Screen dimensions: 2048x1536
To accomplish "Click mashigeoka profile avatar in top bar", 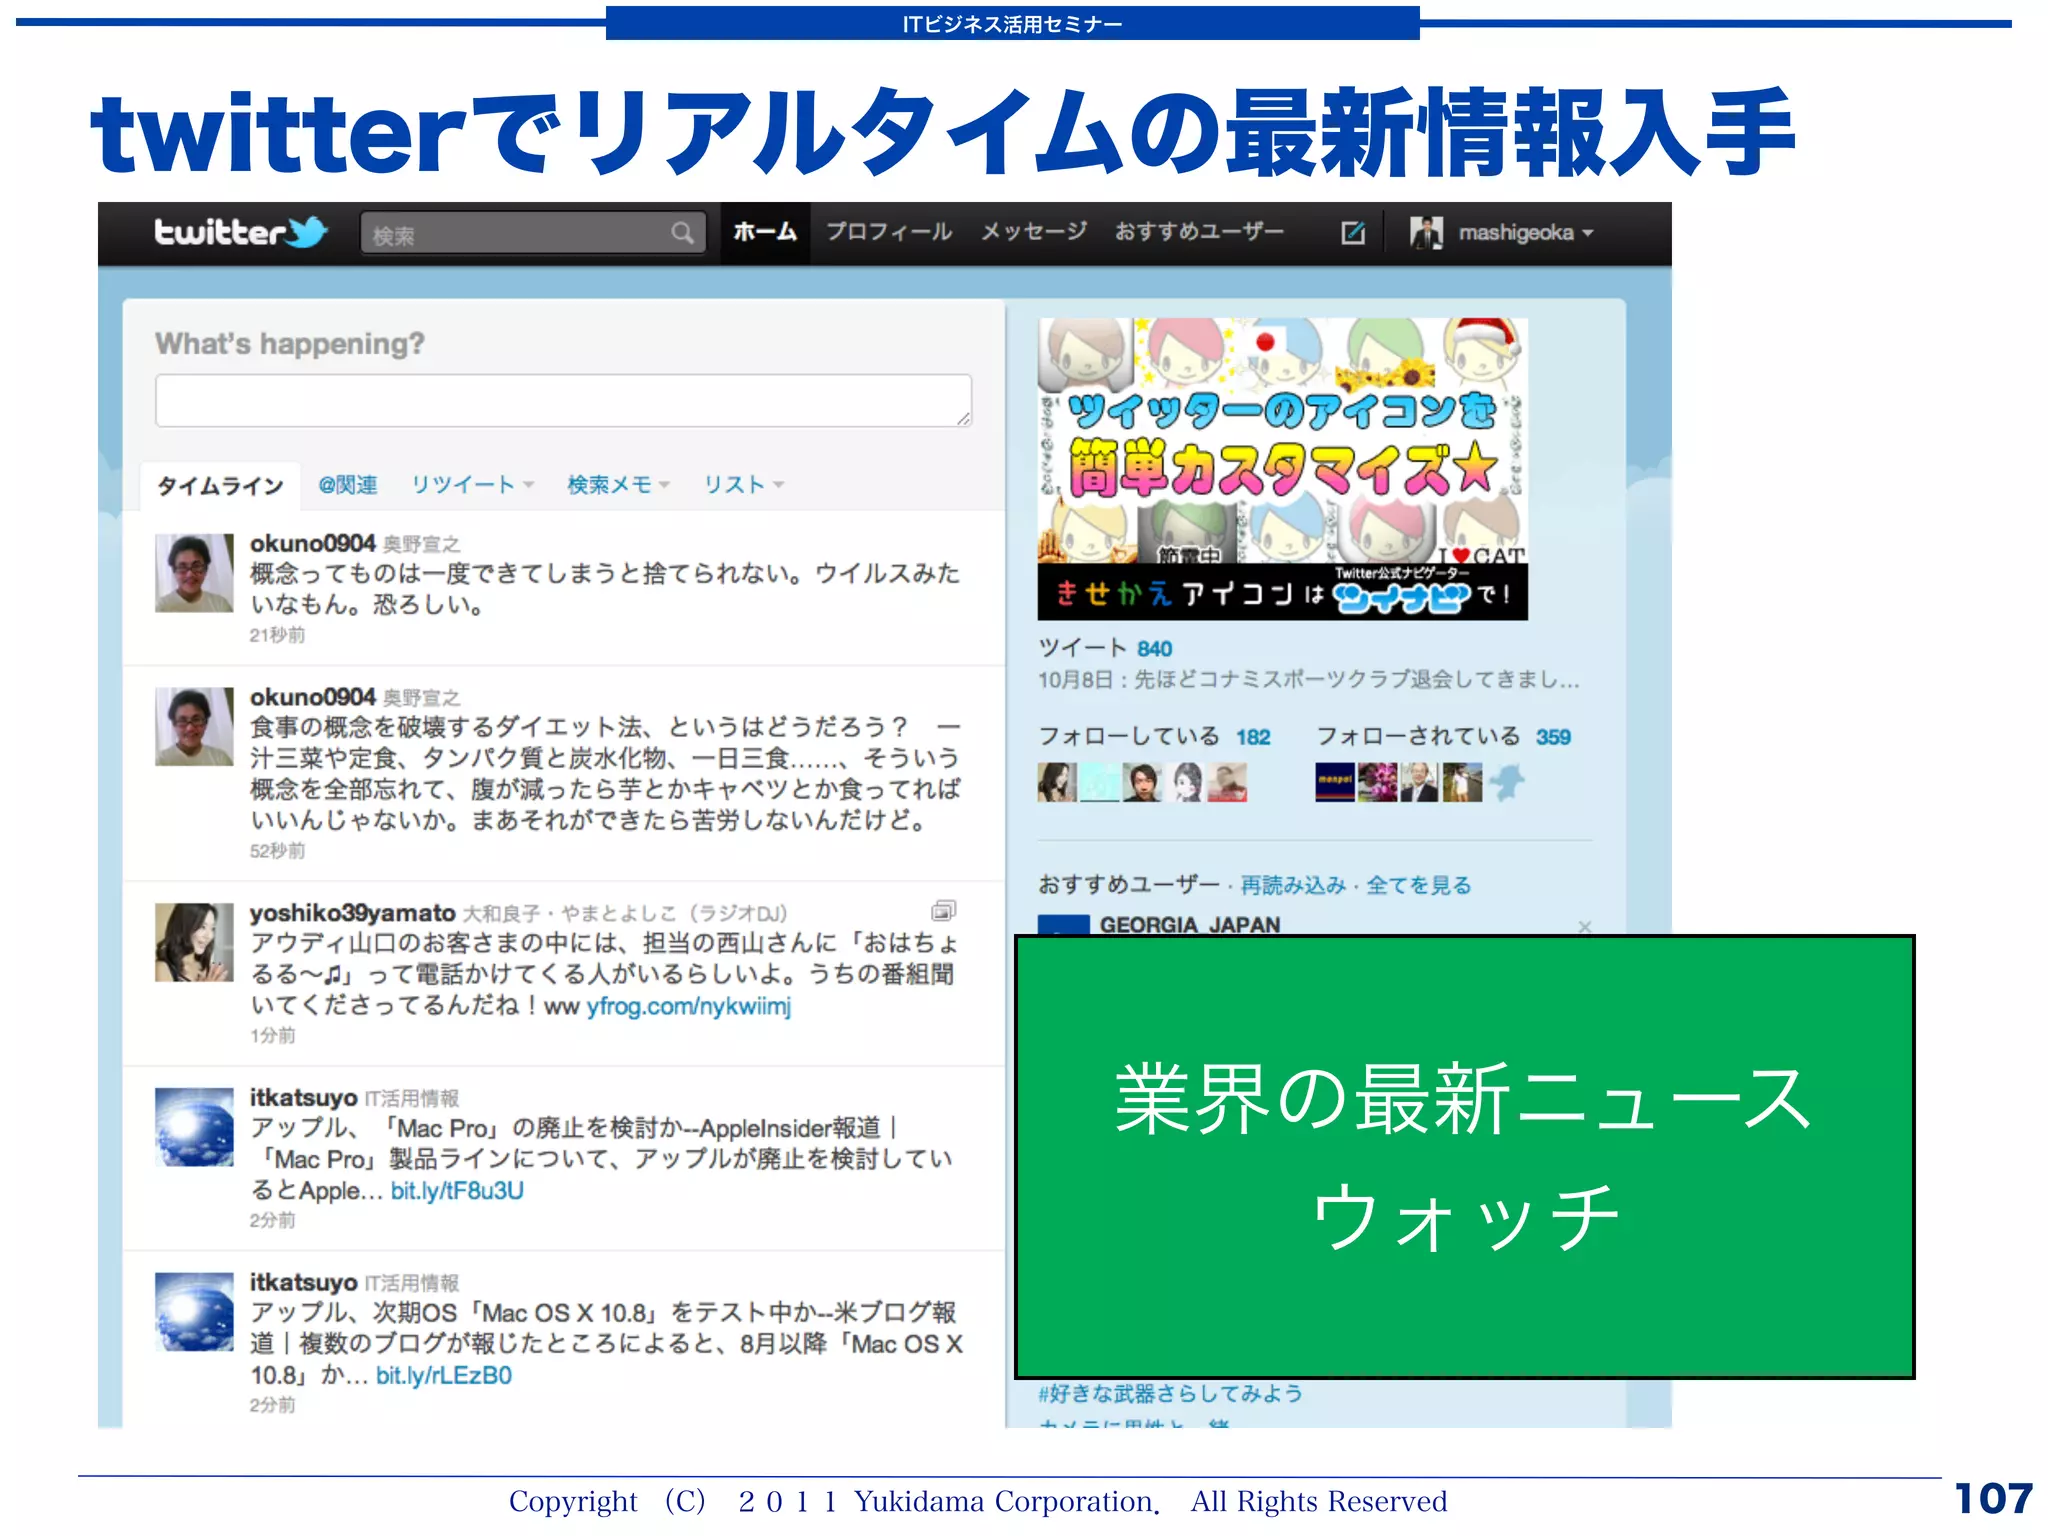I will [x=1426, y=232].
